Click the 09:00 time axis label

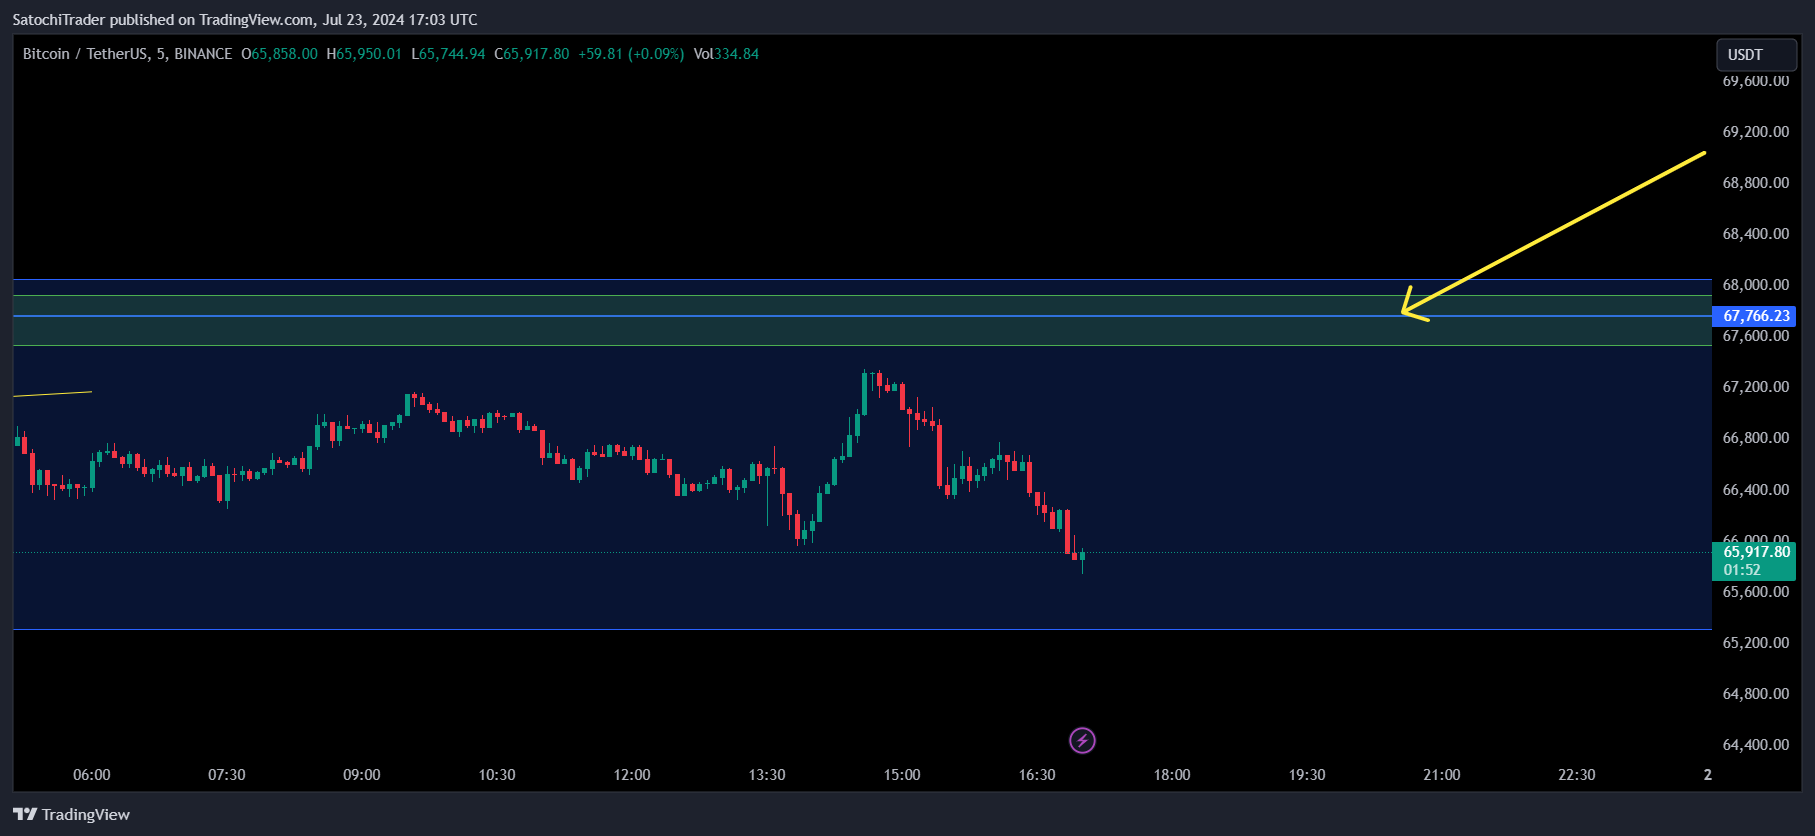[362, 775]
